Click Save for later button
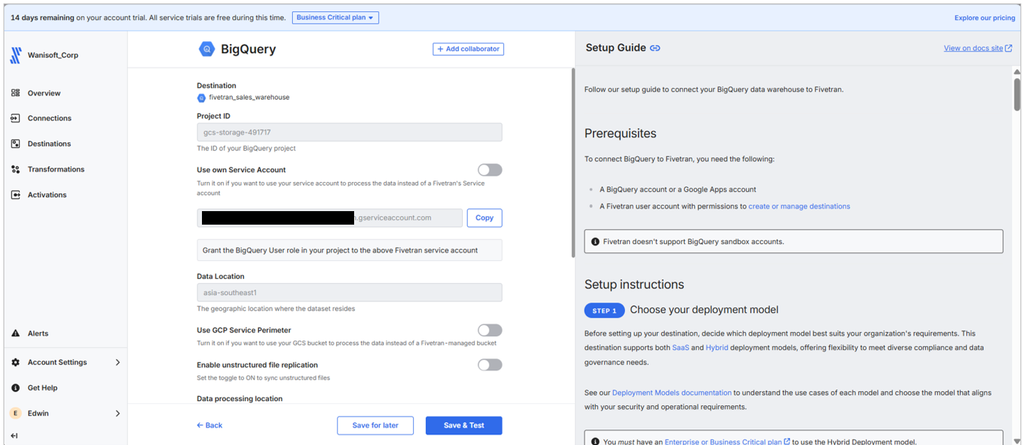 pos(376,425)
